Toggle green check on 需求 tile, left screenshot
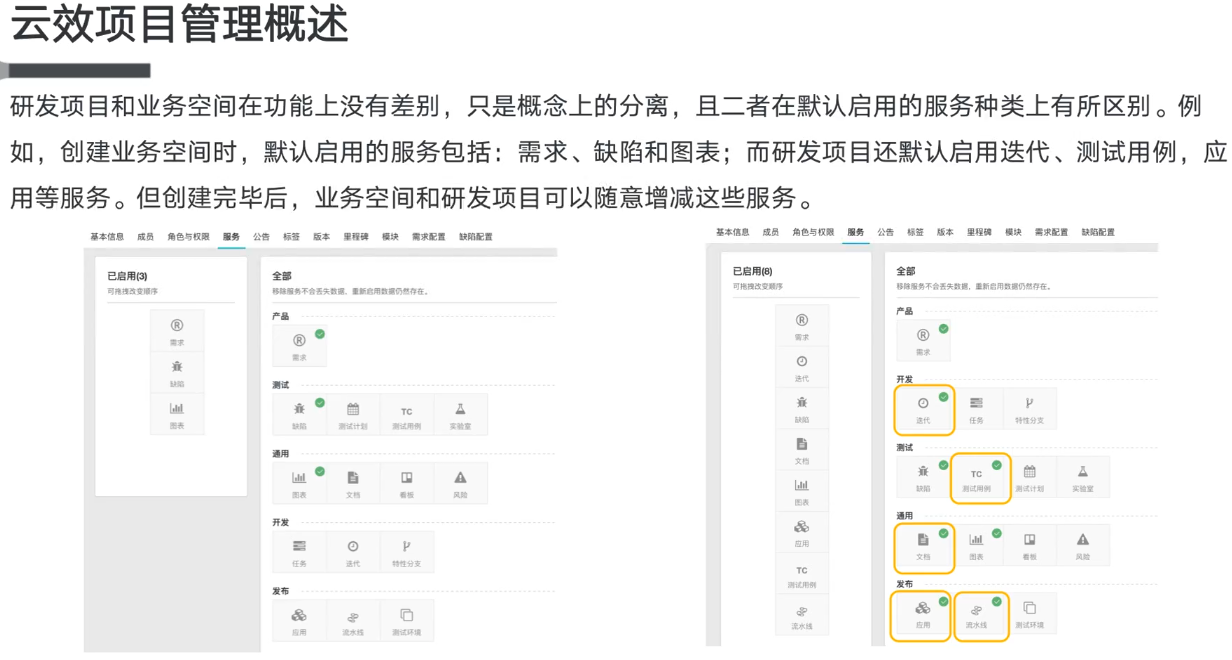 pos(320,333)
